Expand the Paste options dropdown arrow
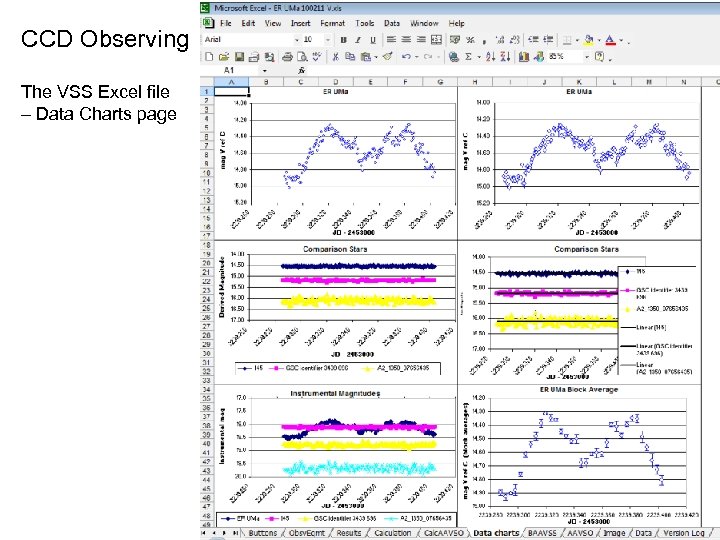Screen dimensions: 720x540 (376, 57)
